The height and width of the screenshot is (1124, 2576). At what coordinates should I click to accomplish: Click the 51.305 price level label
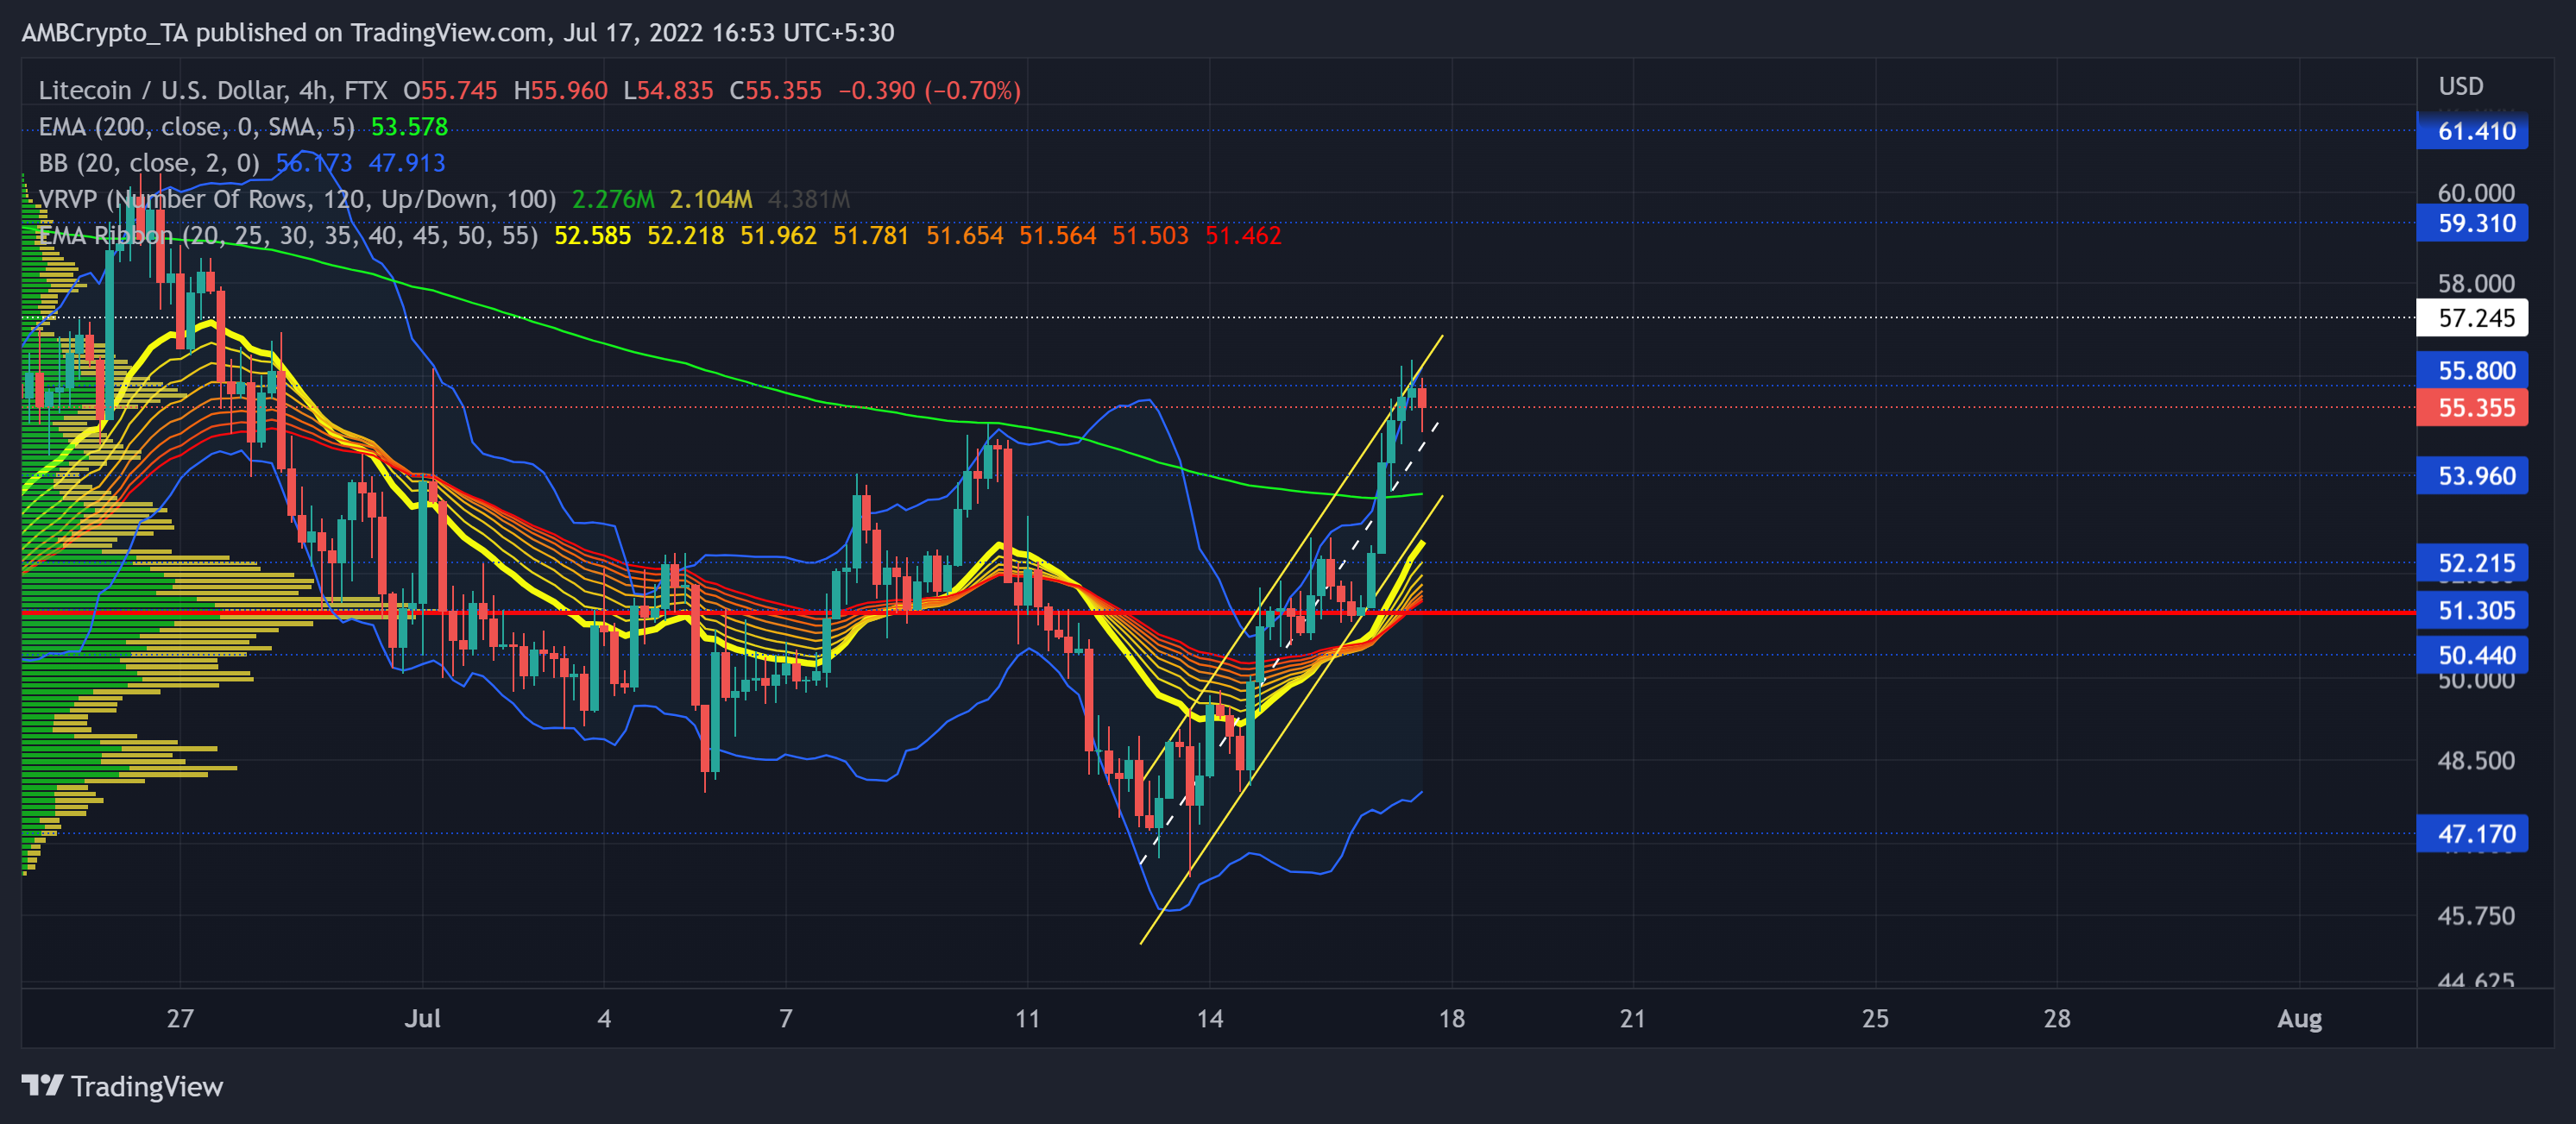(2472, 610)
